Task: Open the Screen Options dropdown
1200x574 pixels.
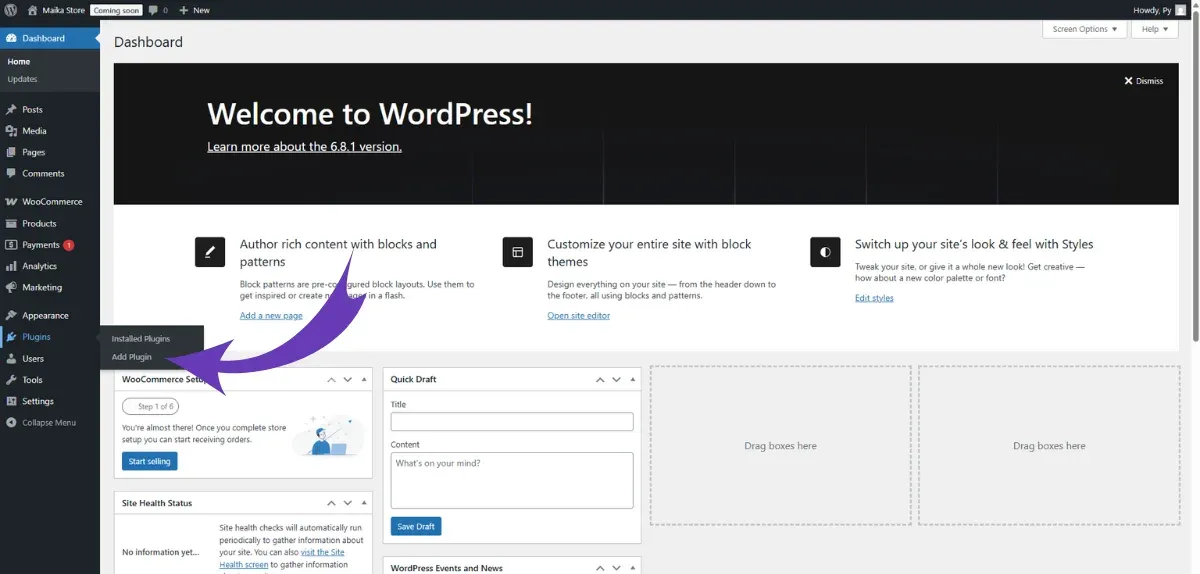Action: pyautogui.click(x=1084, y=29)
